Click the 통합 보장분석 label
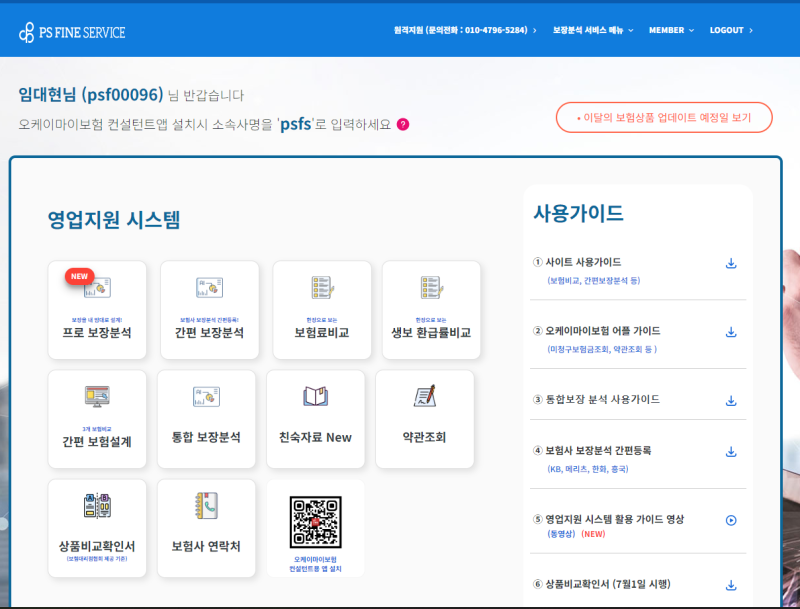Image resolution: width=800 pixels, height=609 pixels. point(206,437)
